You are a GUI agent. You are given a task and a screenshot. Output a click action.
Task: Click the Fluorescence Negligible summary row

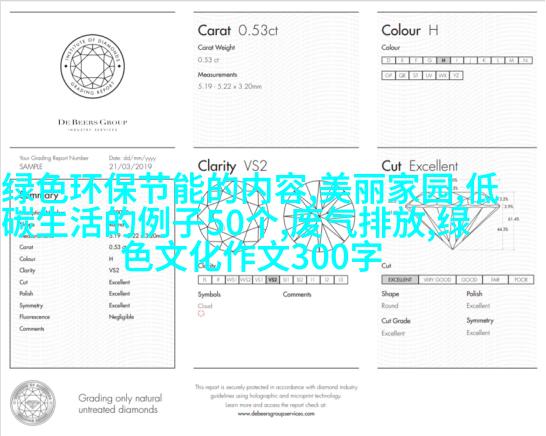[77, 317]
